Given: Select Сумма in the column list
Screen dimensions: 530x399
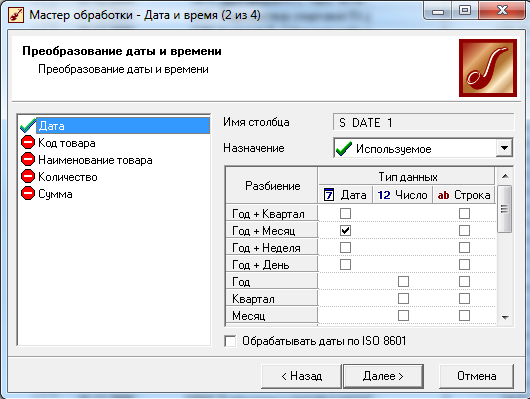Looking at the screenshot, I should click(x=55, y=194).
